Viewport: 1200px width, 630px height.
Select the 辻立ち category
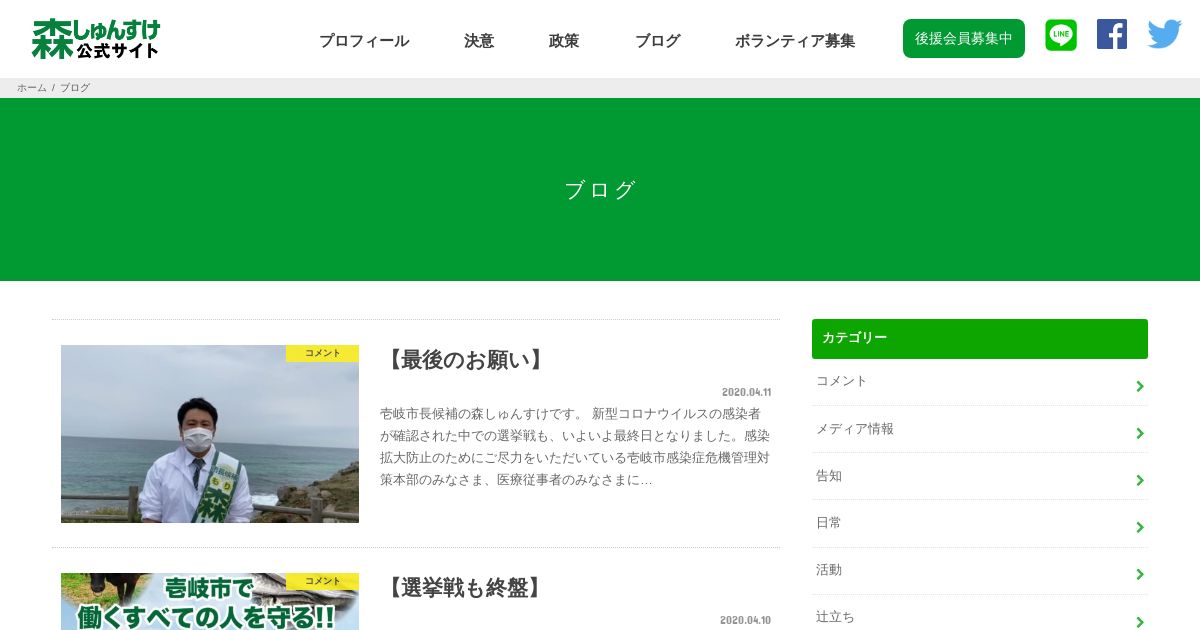(980, 613)
